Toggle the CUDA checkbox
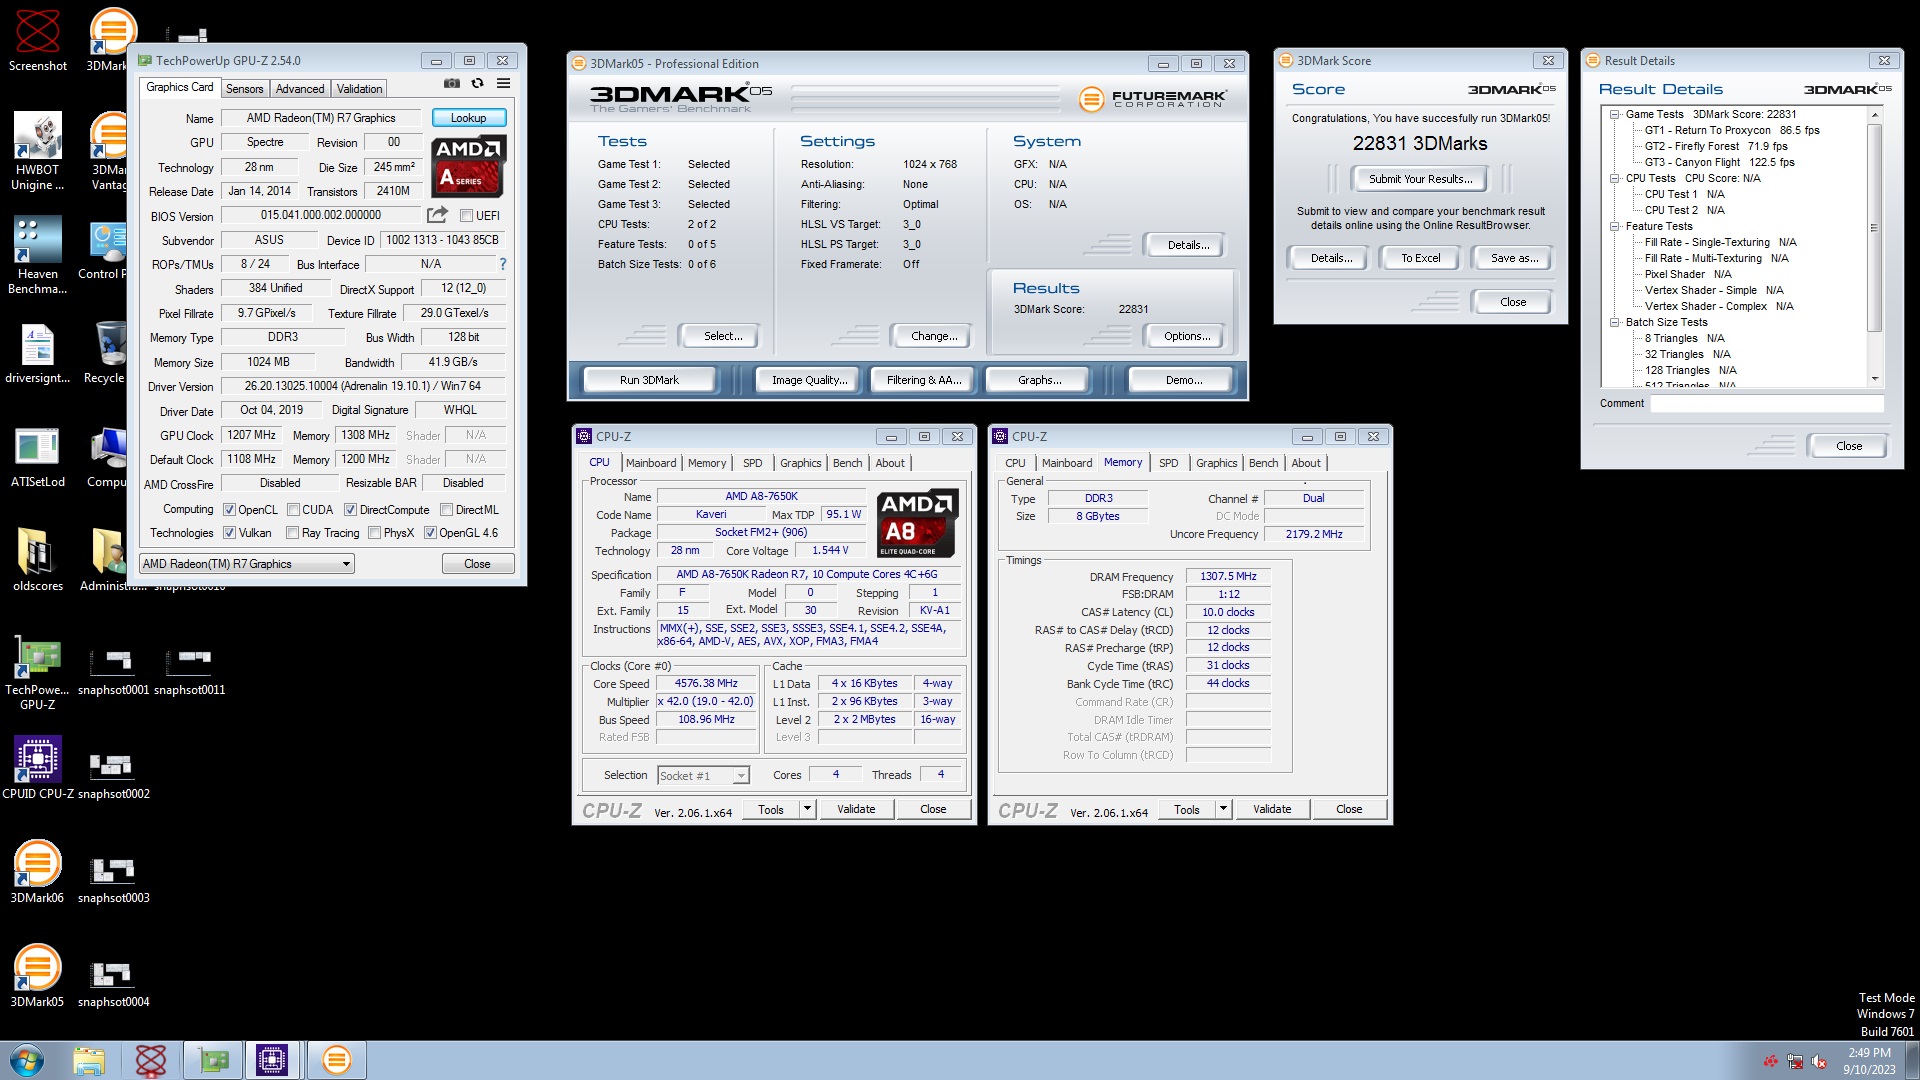 tap(293, 510)
